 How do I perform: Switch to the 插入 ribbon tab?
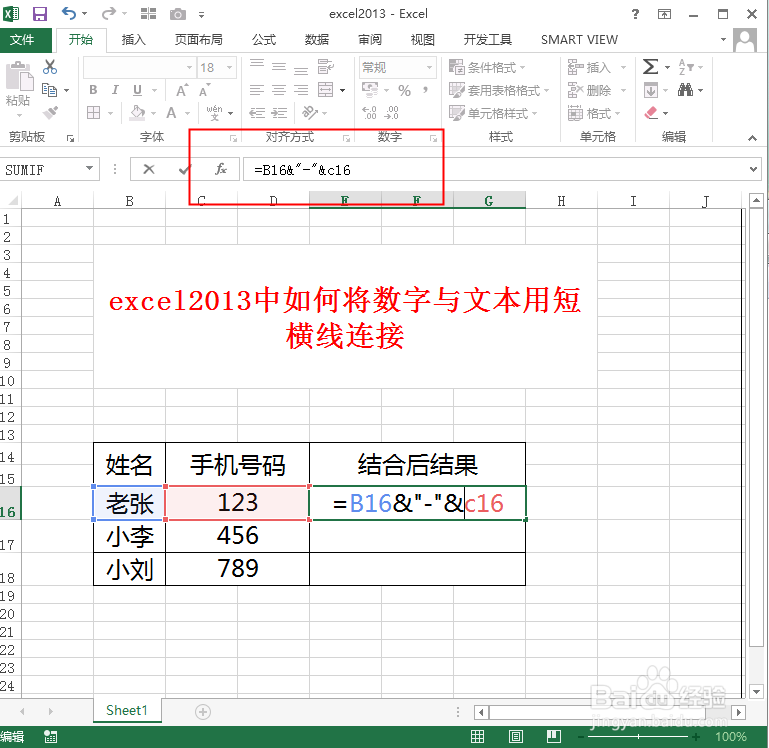(133, 39)
